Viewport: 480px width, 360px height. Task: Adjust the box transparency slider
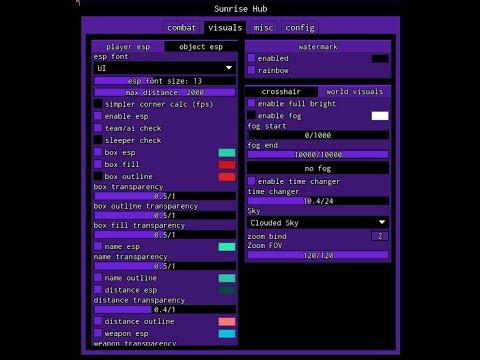[165, 196]
